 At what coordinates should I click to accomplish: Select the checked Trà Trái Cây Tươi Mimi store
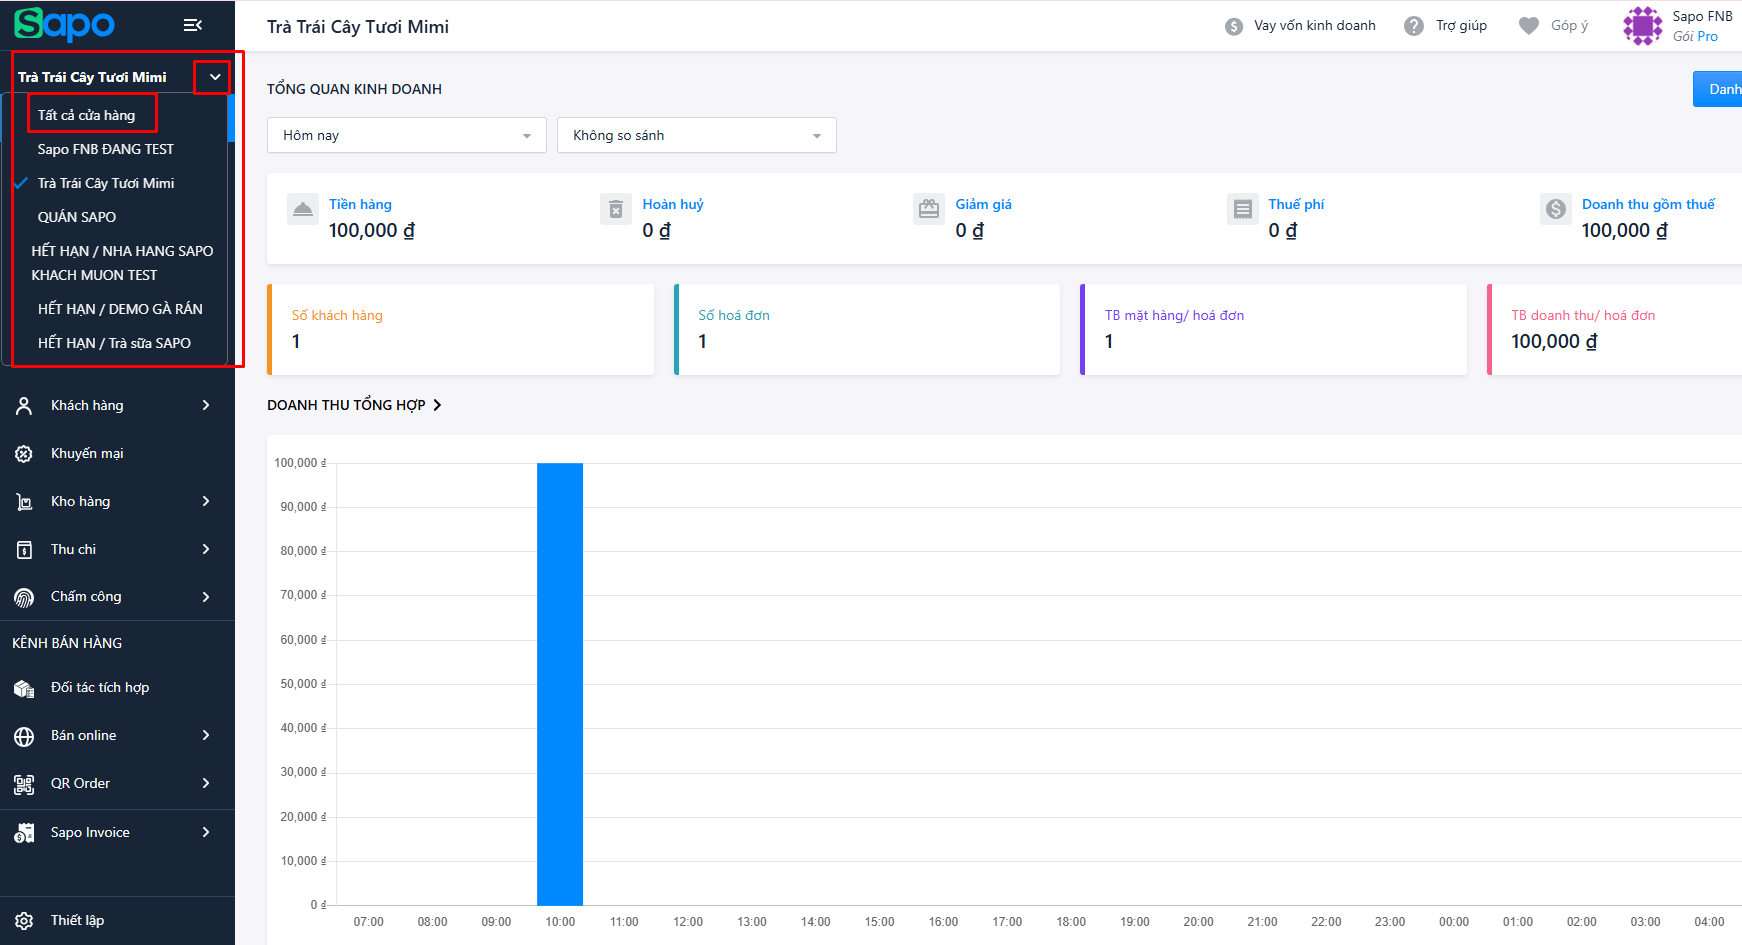(106, 183)
